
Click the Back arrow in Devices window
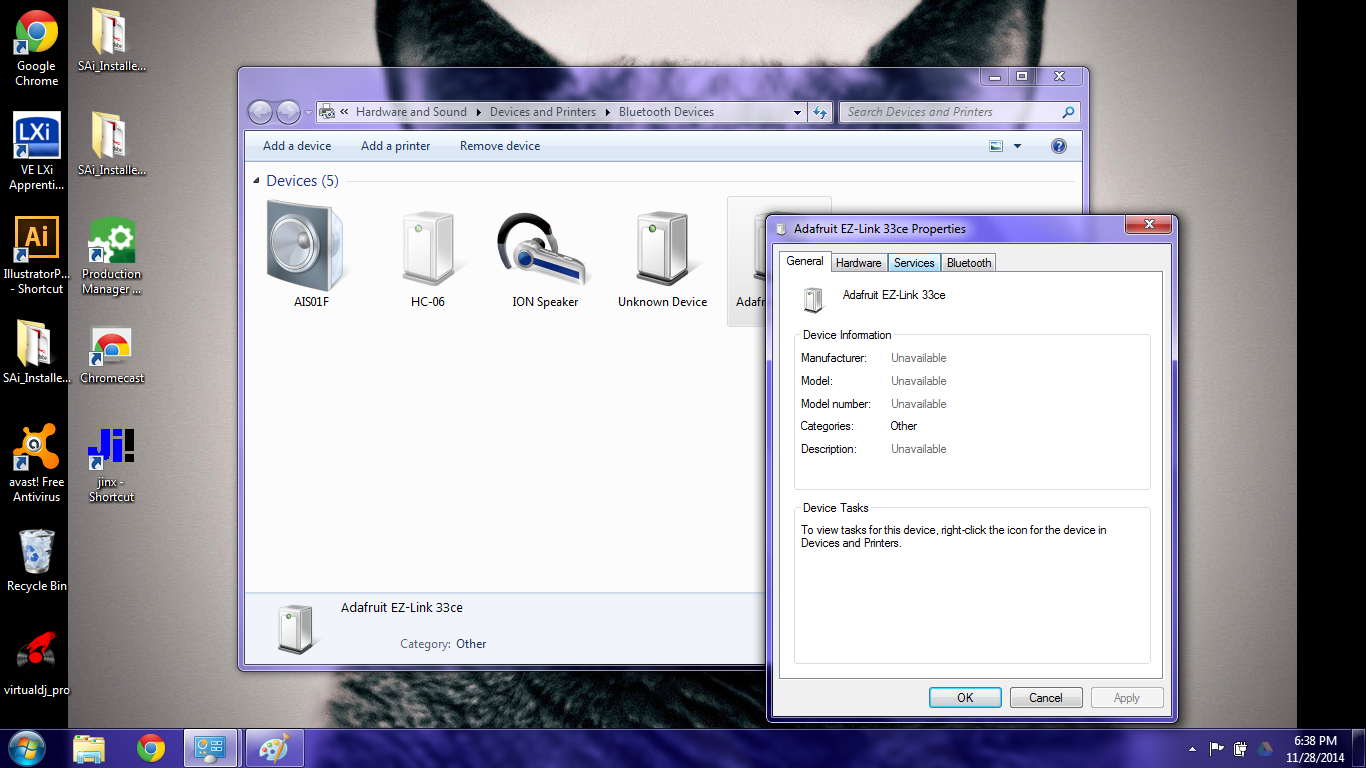(260, 112)
